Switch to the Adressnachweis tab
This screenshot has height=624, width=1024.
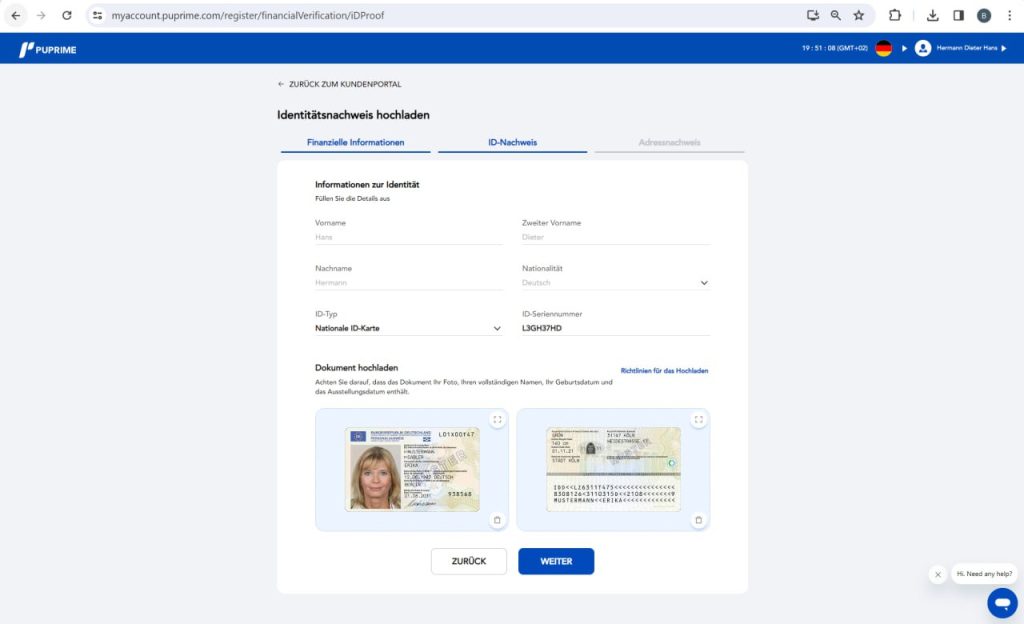tap(669, 142)
